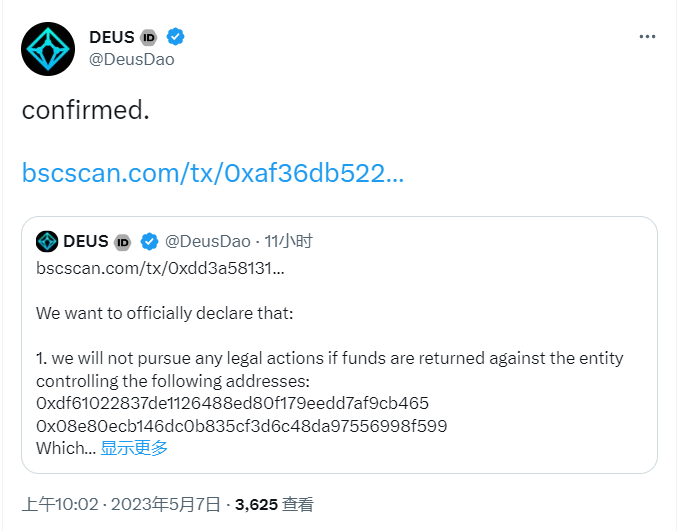This screenshot has width=682, height=531.
Task: Expand the quoted tweet with 显示更多
Action: [134, 448]
